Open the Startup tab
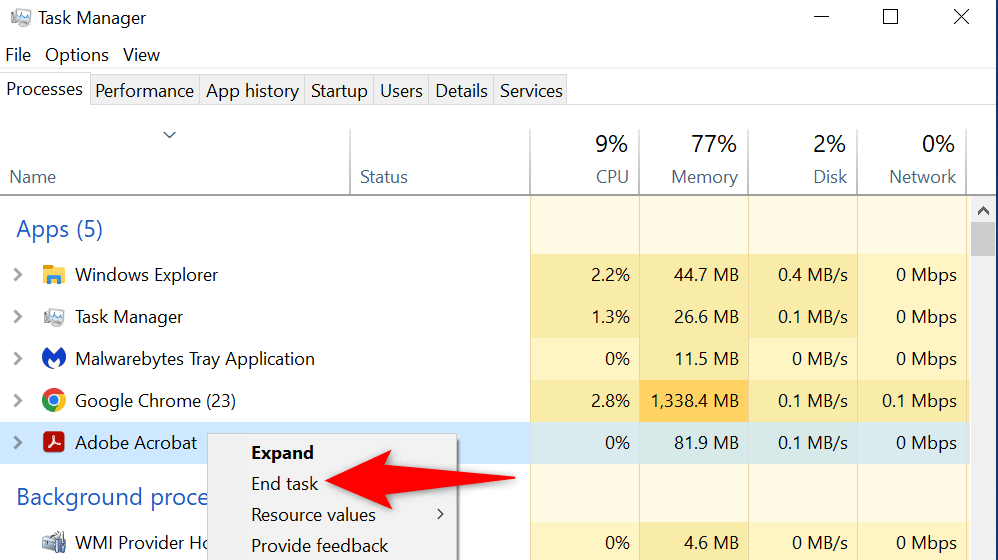The height and width of the screenshot is (560, 998). [339, 91]
